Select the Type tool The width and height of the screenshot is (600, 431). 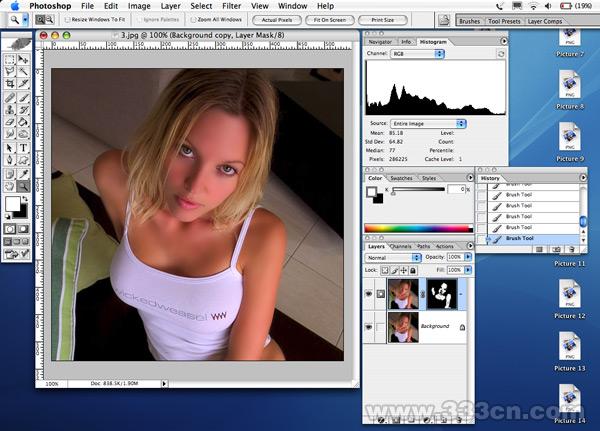23,148
